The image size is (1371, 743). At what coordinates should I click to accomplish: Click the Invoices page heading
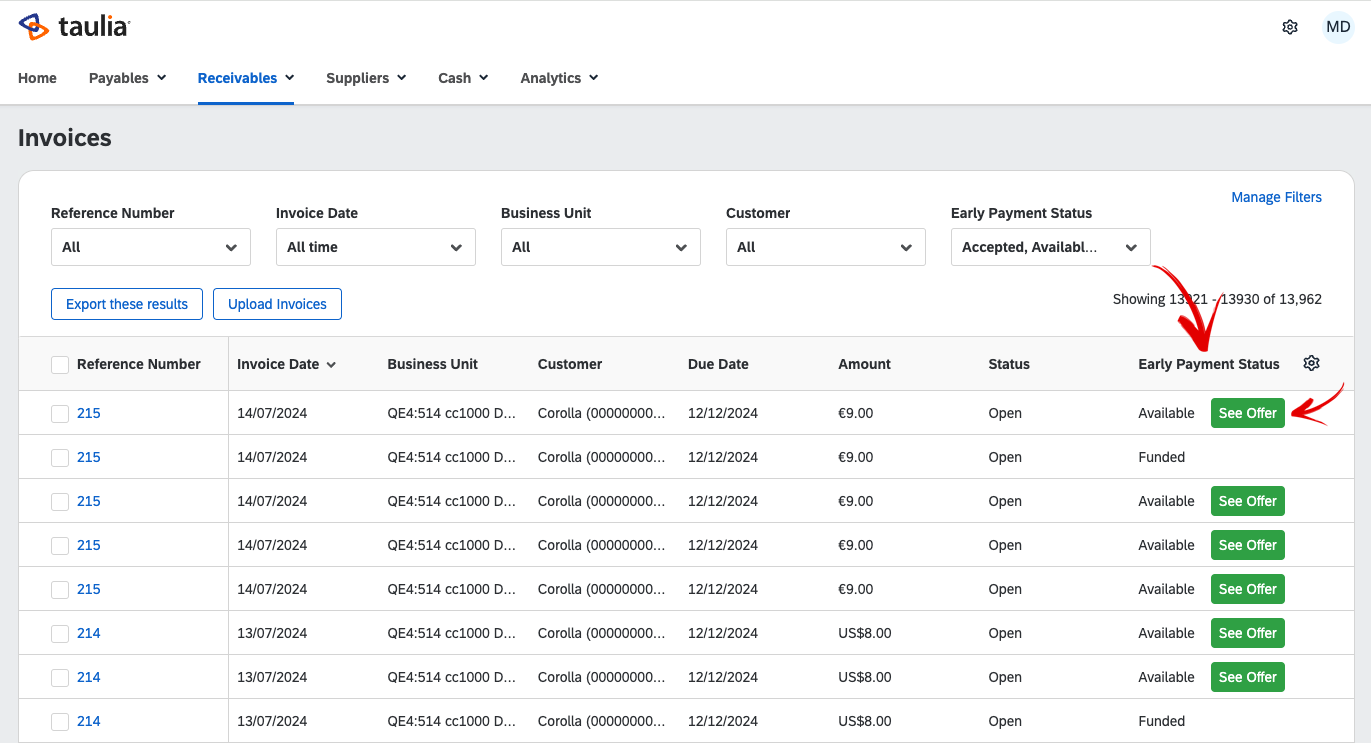click(65, 138)
